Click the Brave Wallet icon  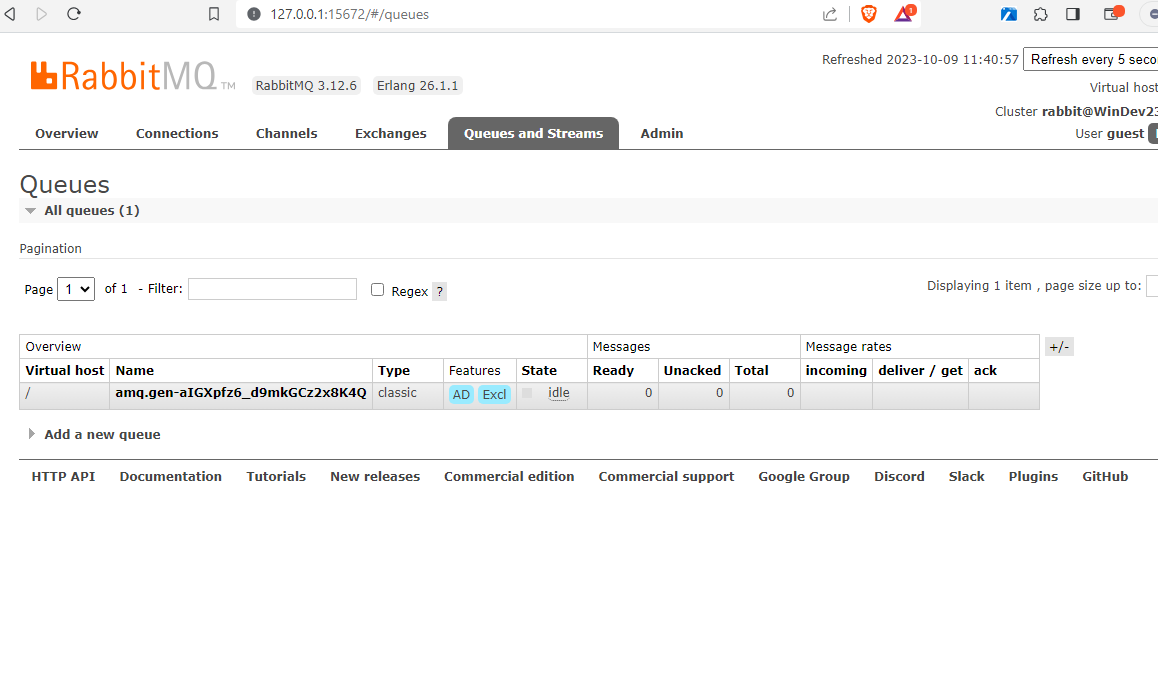[x=1109, y=14]
